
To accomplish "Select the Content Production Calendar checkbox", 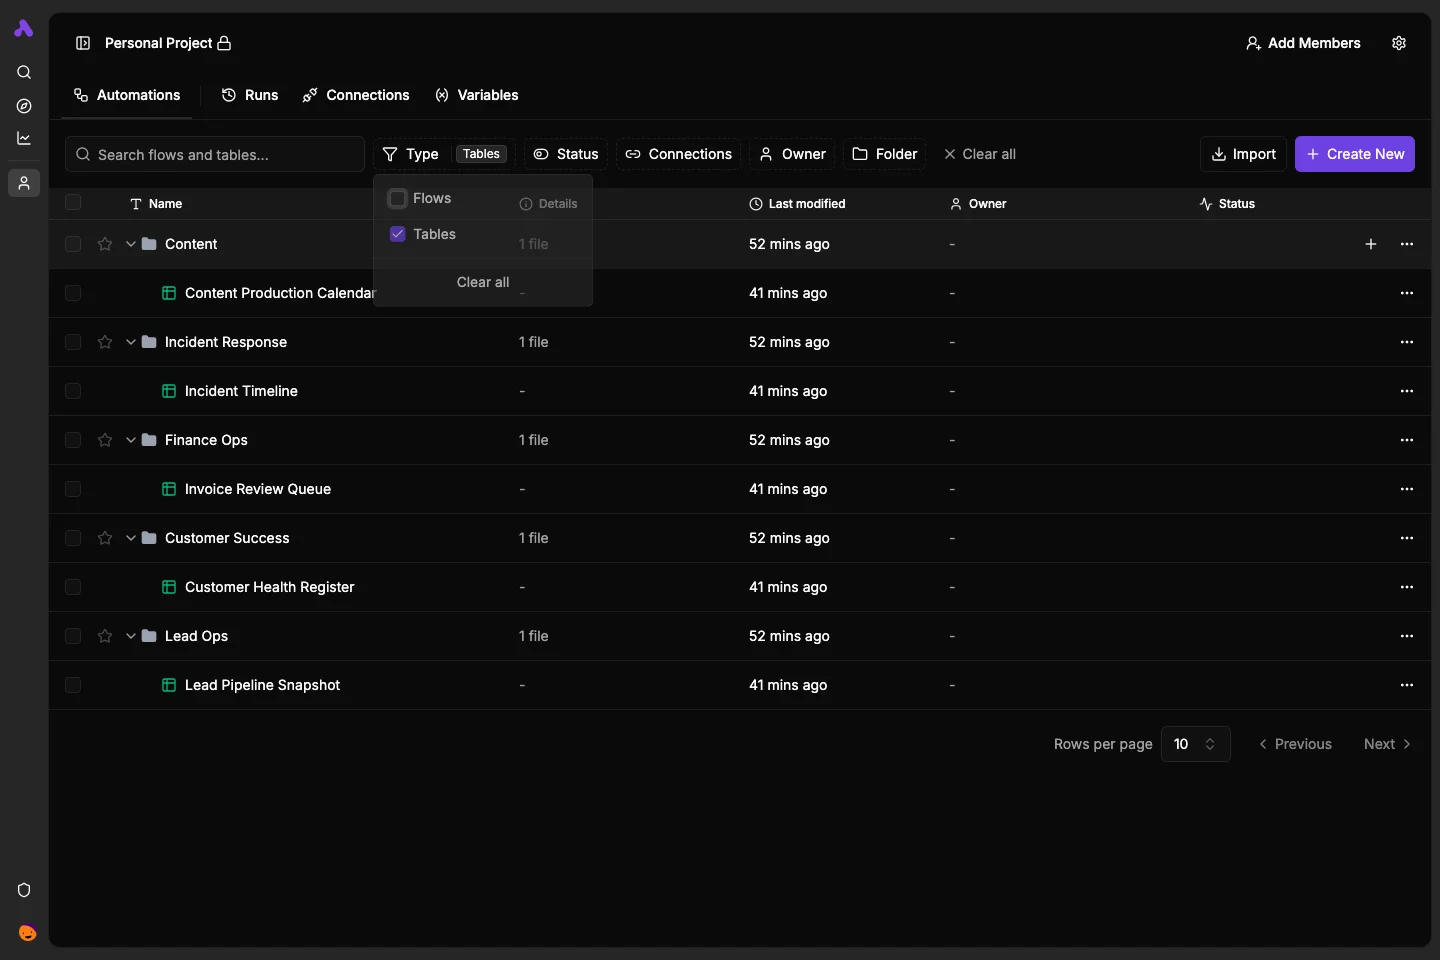I will click(73, 293).
